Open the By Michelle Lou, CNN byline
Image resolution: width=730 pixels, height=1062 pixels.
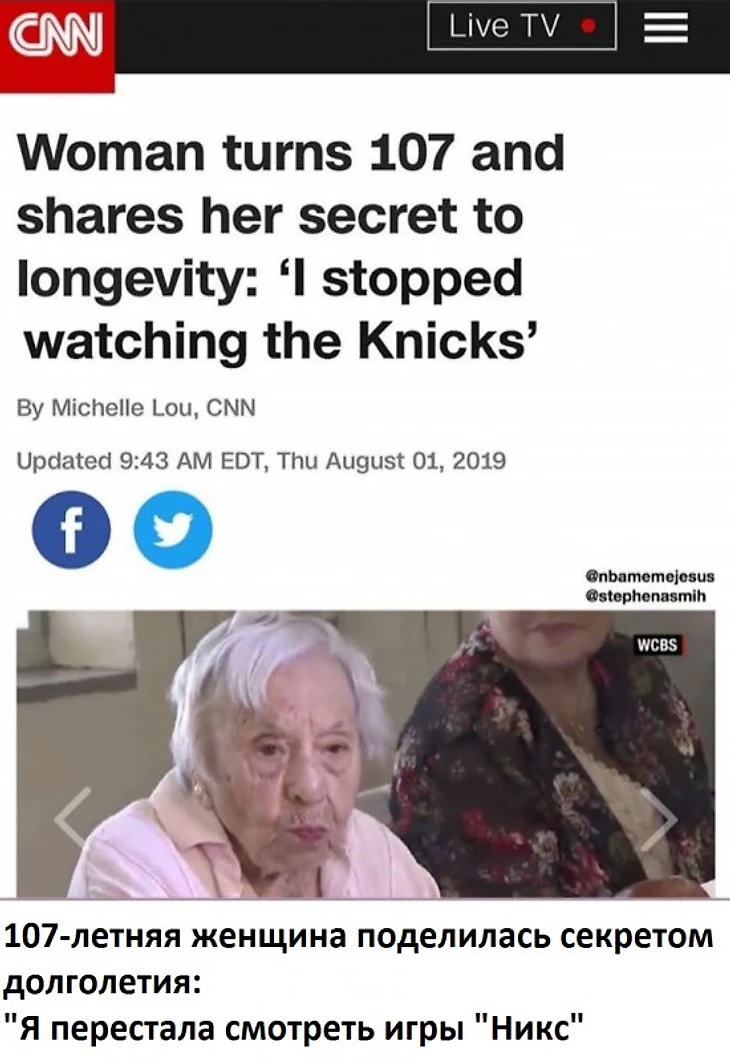coord(136,408)
